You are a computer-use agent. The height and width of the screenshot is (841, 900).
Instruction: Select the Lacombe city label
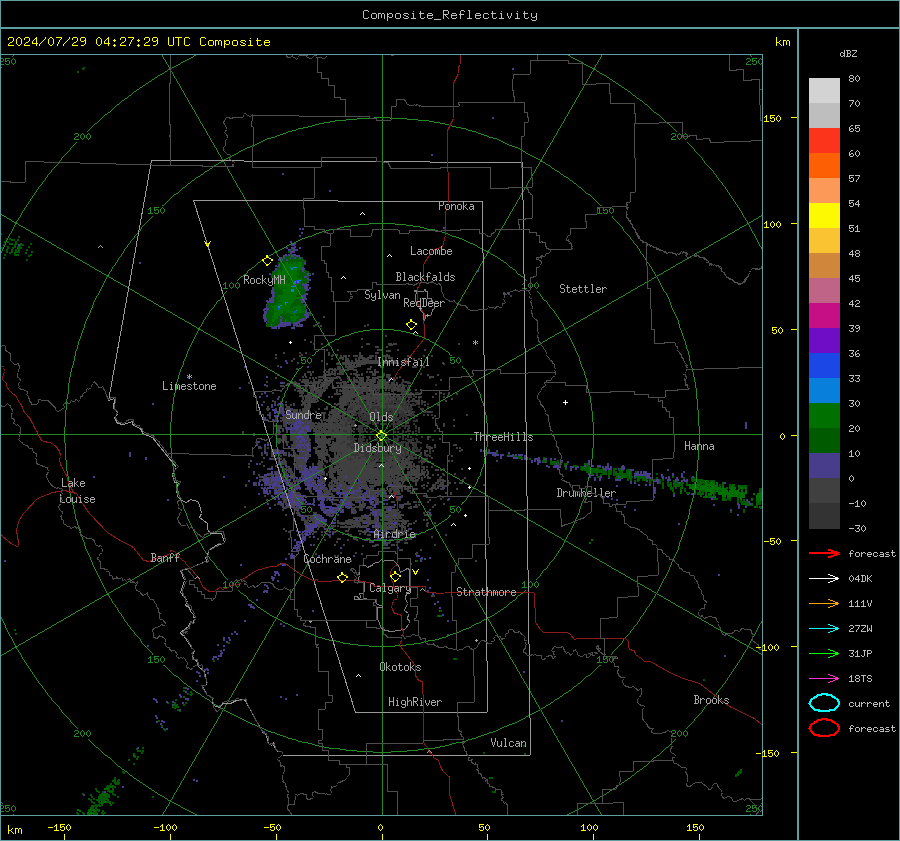pos(431,251)
